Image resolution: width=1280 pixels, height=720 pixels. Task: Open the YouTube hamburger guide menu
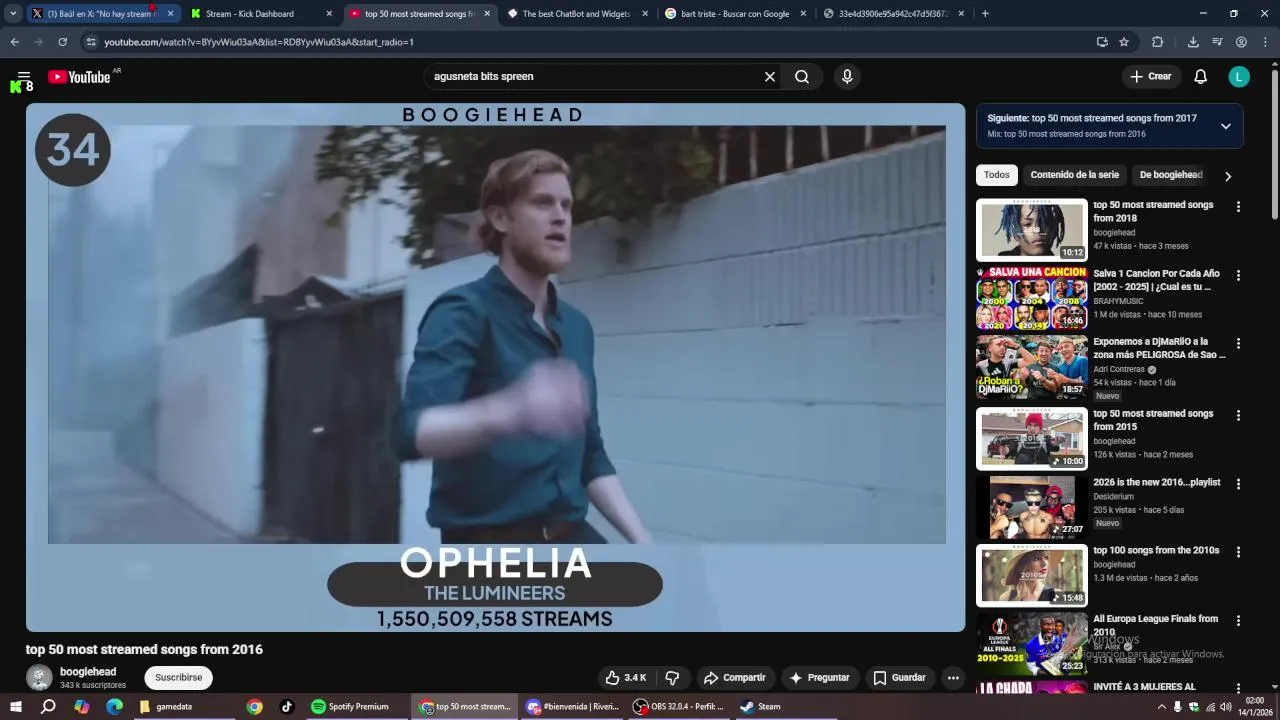pyautogui.click(x=24, y=76)
